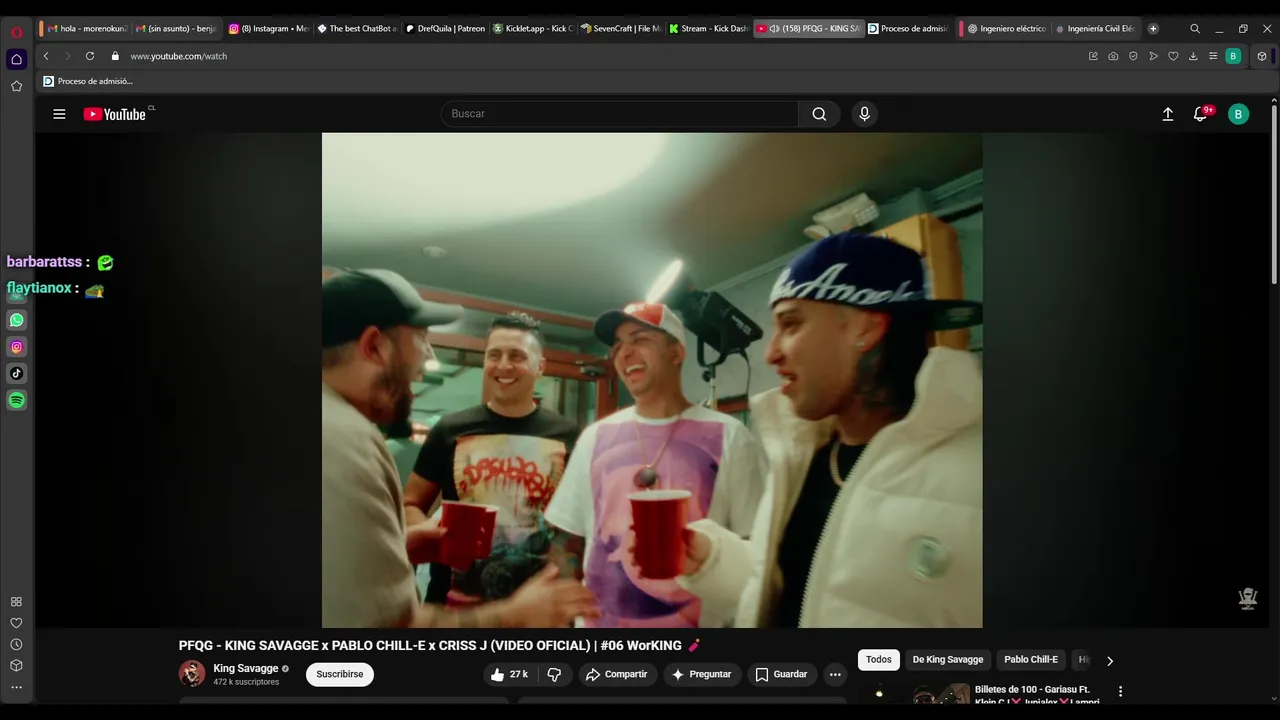Viewport: 1280px width, 720px height.
Task: Open the YouTube guide hamburger menu
Action: point(59,114)
